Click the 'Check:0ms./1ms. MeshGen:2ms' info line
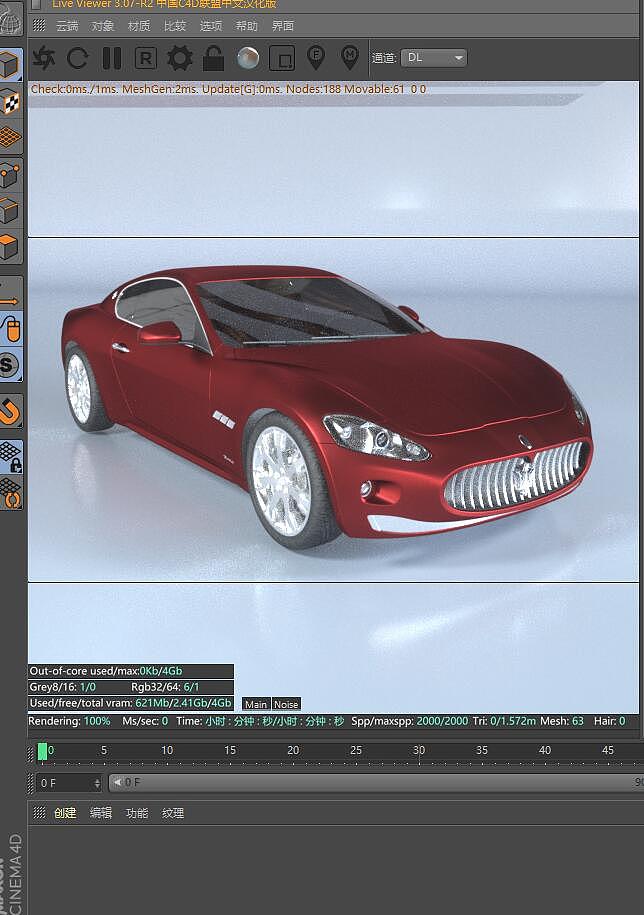 click(x=228, y=89)
